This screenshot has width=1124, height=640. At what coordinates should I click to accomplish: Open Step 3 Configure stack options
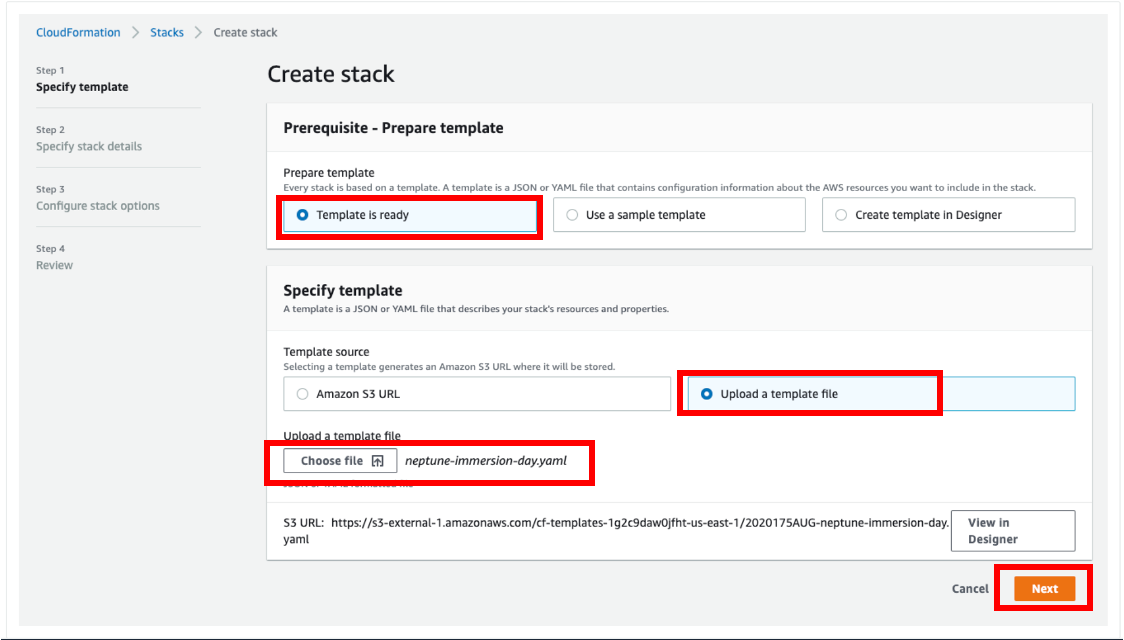click(98, 206)
